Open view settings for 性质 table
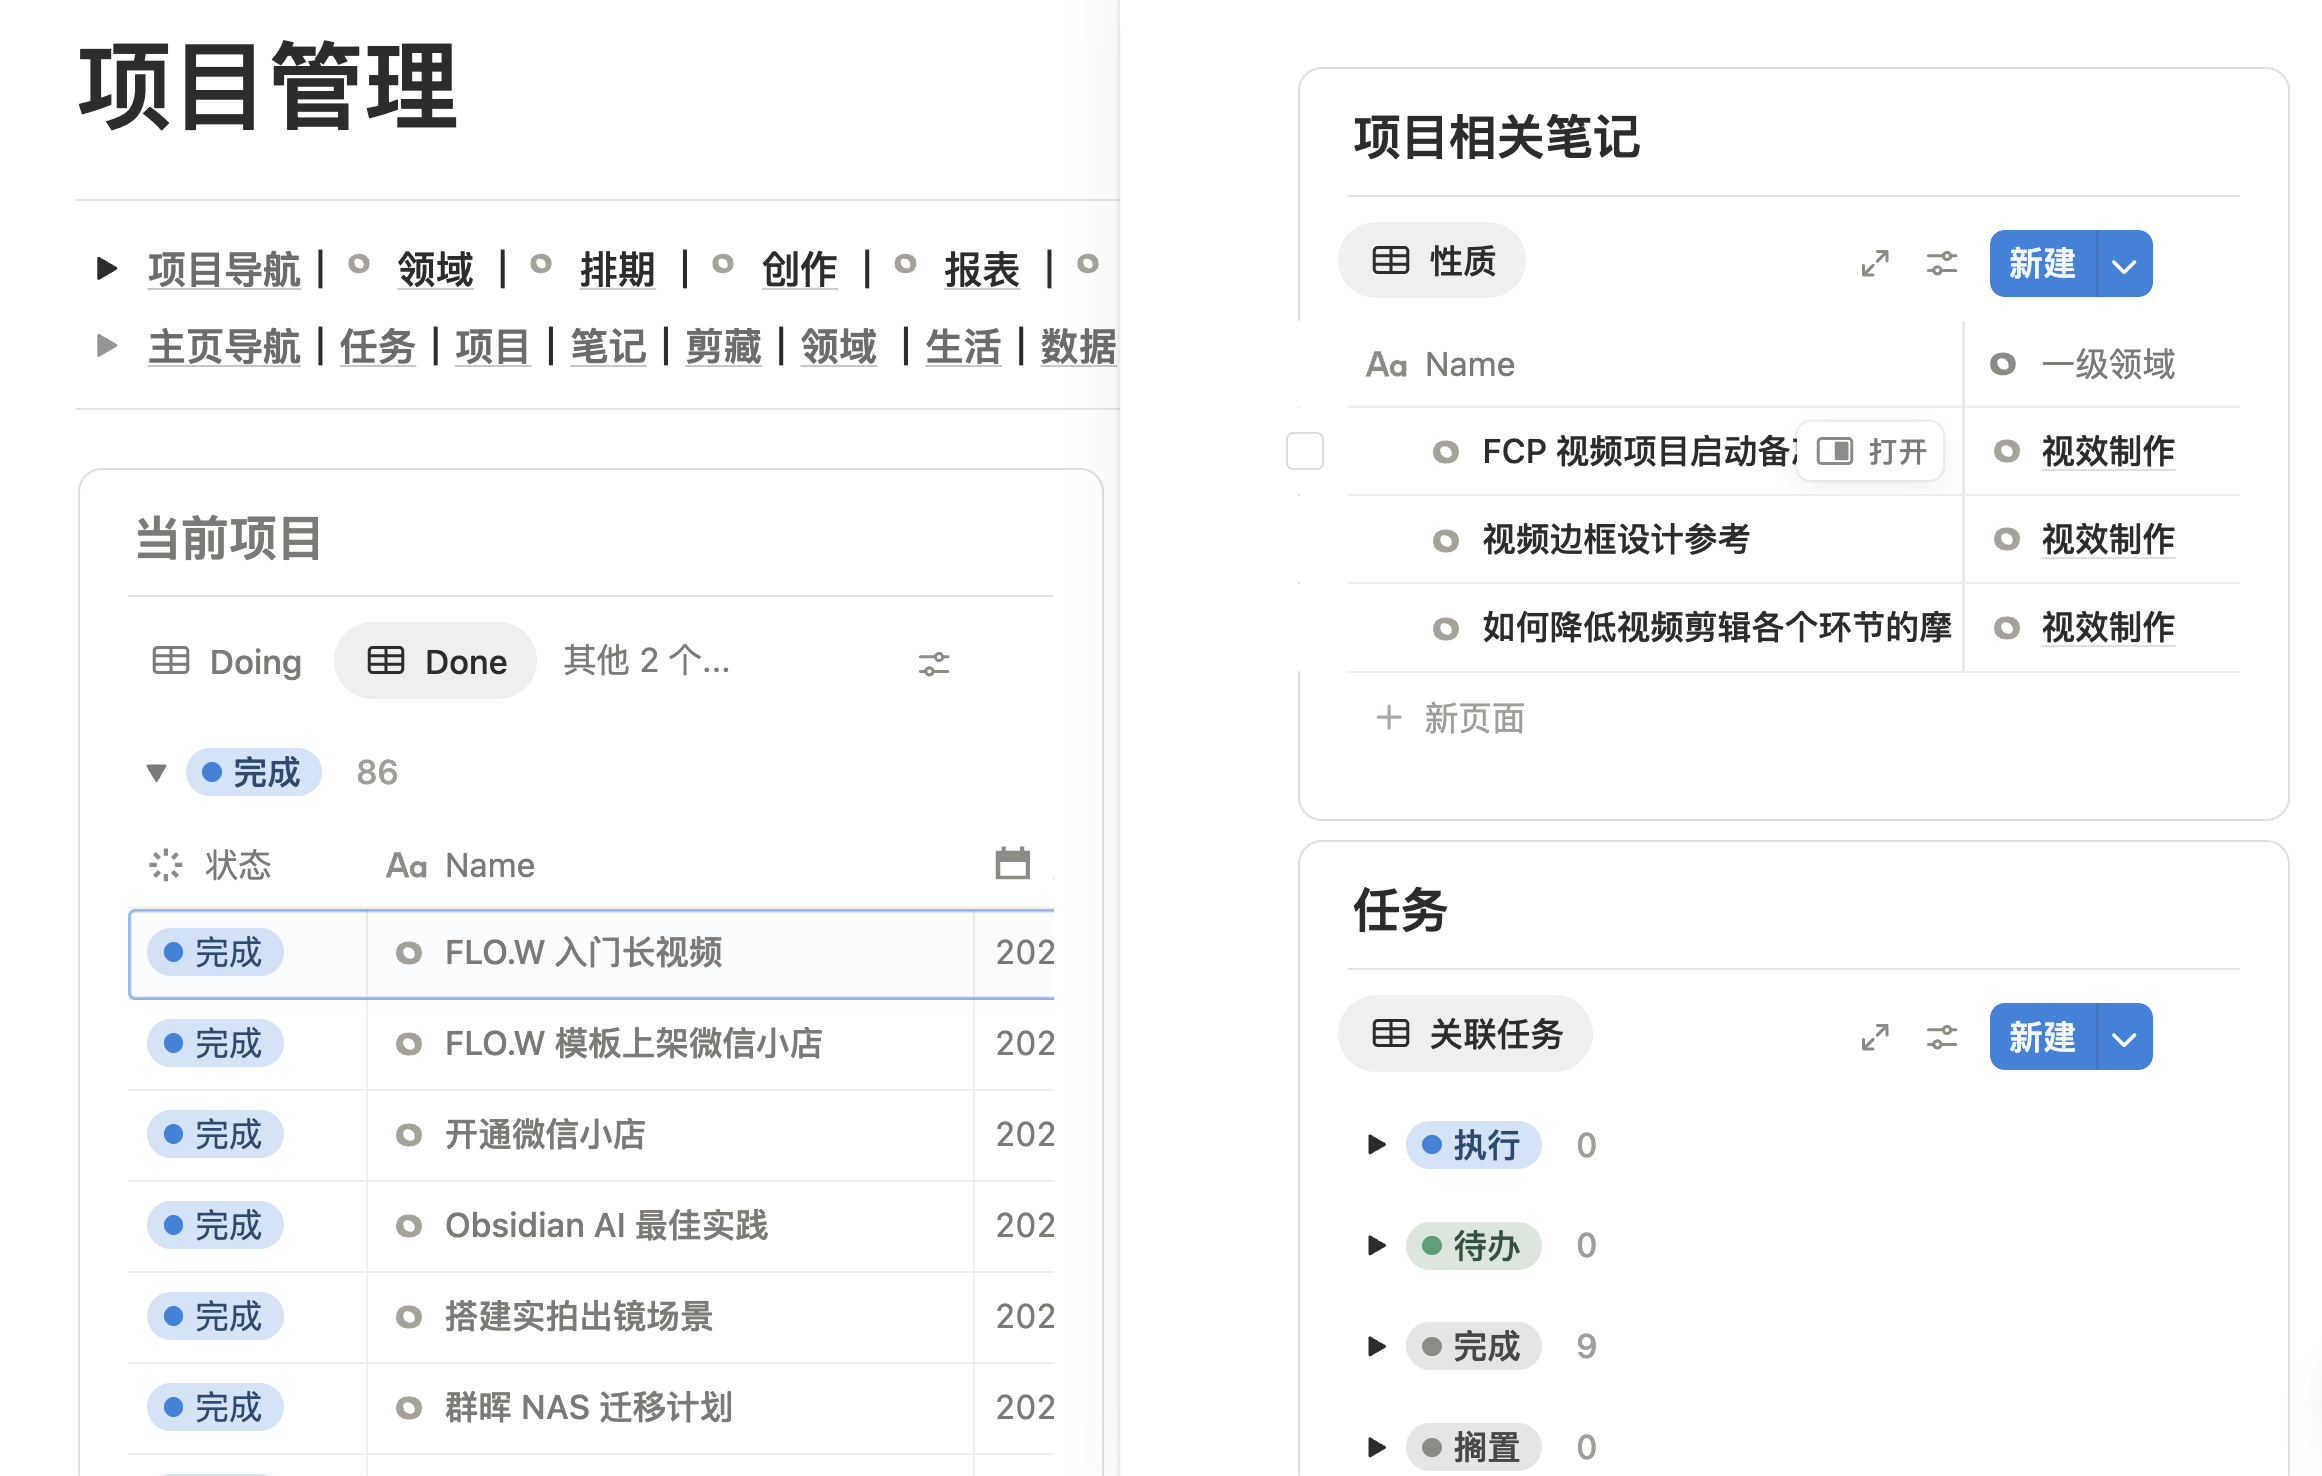The height and width of the screenshot is (1476, 2322). 1941,264
